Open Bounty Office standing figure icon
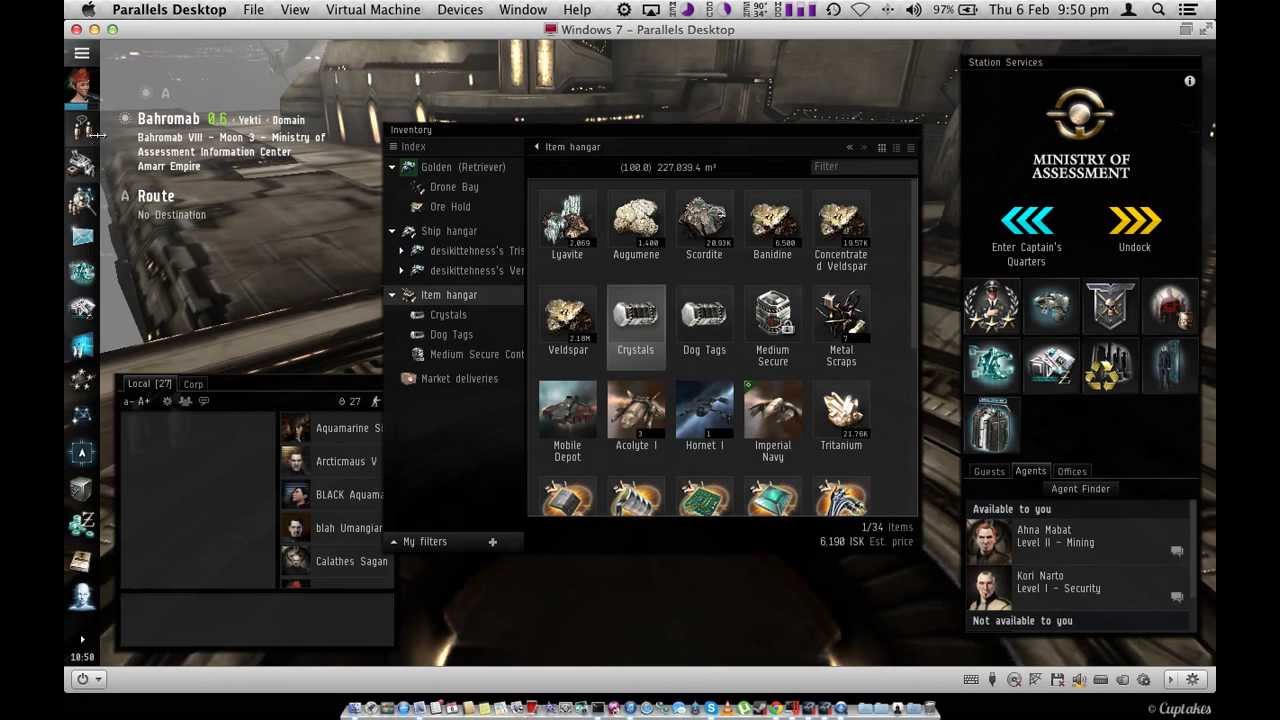Viewport: 1280px width, 720px height. tap(1169, 367)
